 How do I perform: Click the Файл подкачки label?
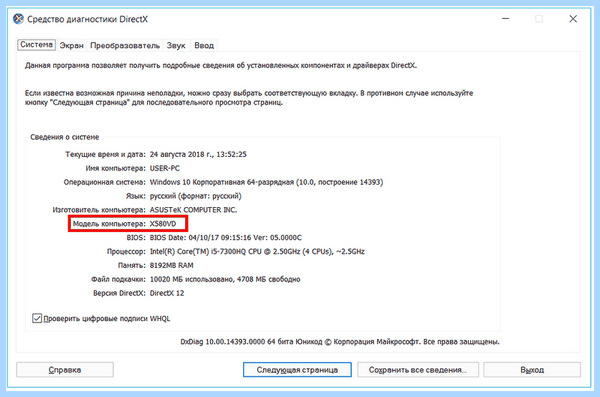pos(118,279)
